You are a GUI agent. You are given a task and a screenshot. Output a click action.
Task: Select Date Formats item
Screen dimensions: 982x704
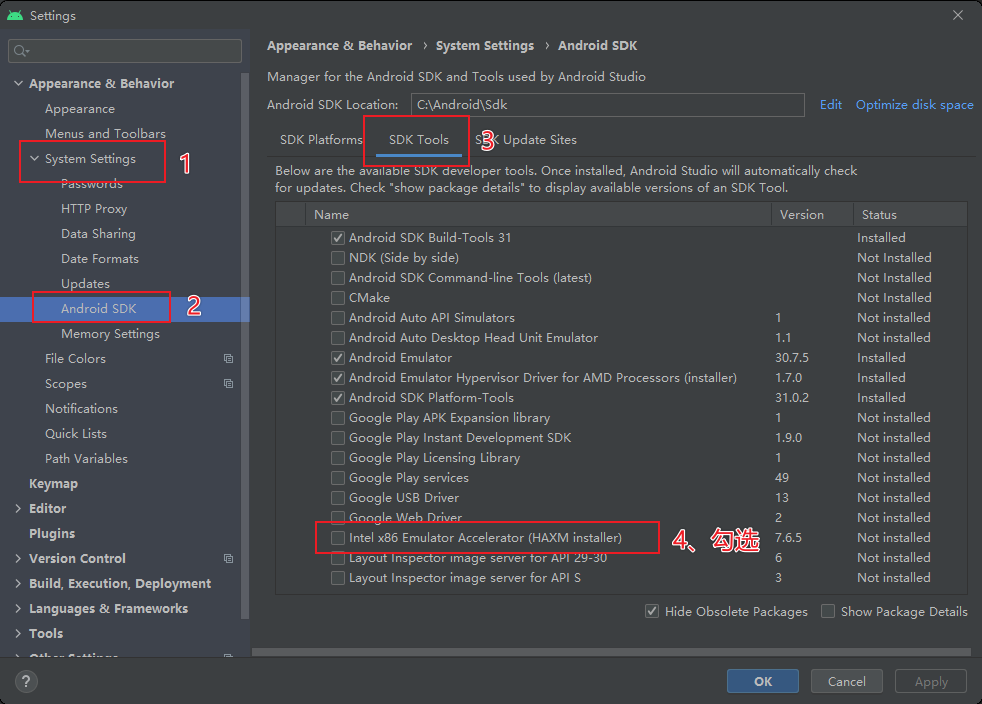[x=100, y=259]
